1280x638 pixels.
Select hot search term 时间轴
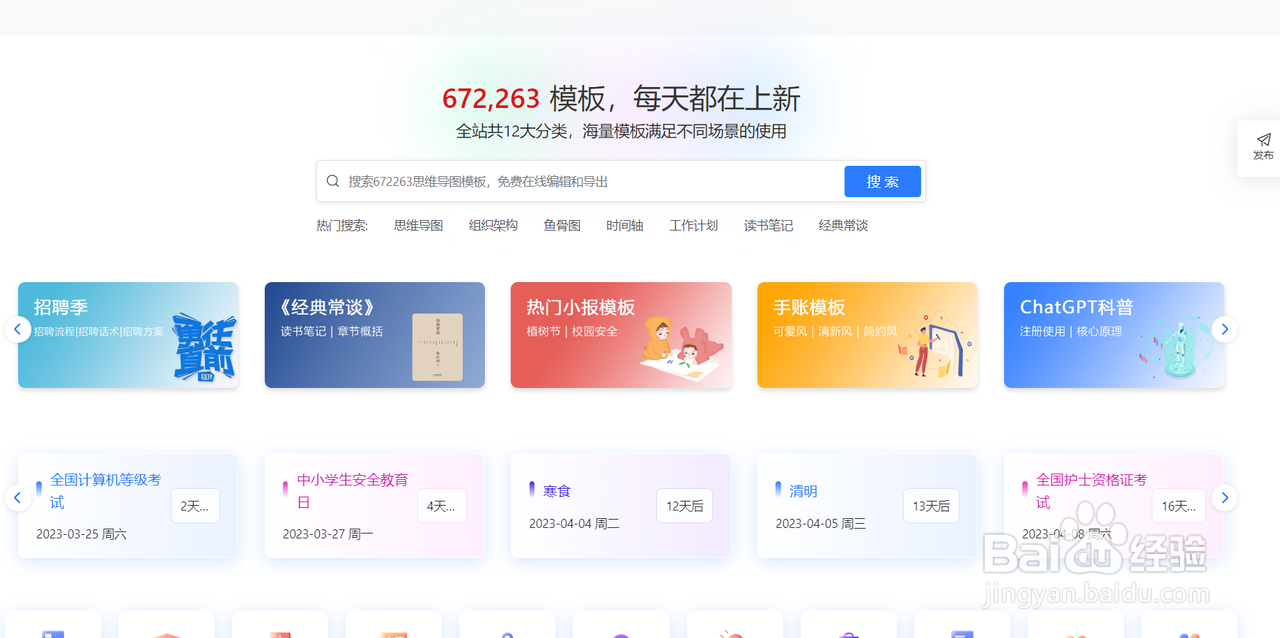click(x=625, y=226)
